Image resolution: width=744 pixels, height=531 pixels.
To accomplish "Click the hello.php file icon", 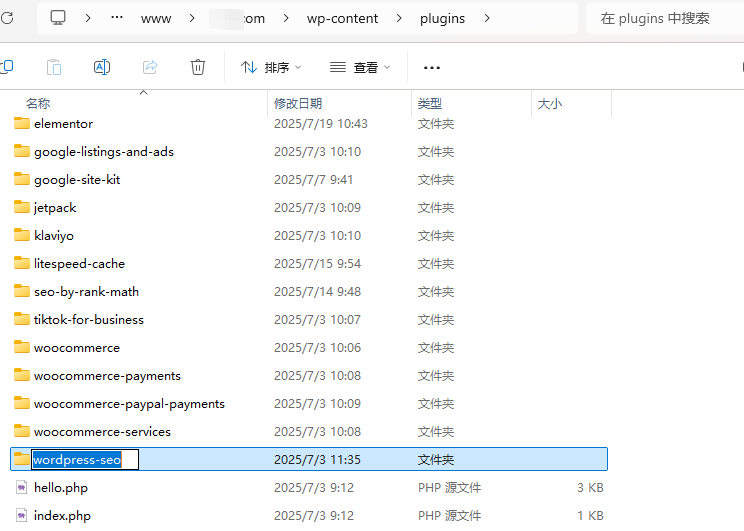I will (x=22, y=488).
